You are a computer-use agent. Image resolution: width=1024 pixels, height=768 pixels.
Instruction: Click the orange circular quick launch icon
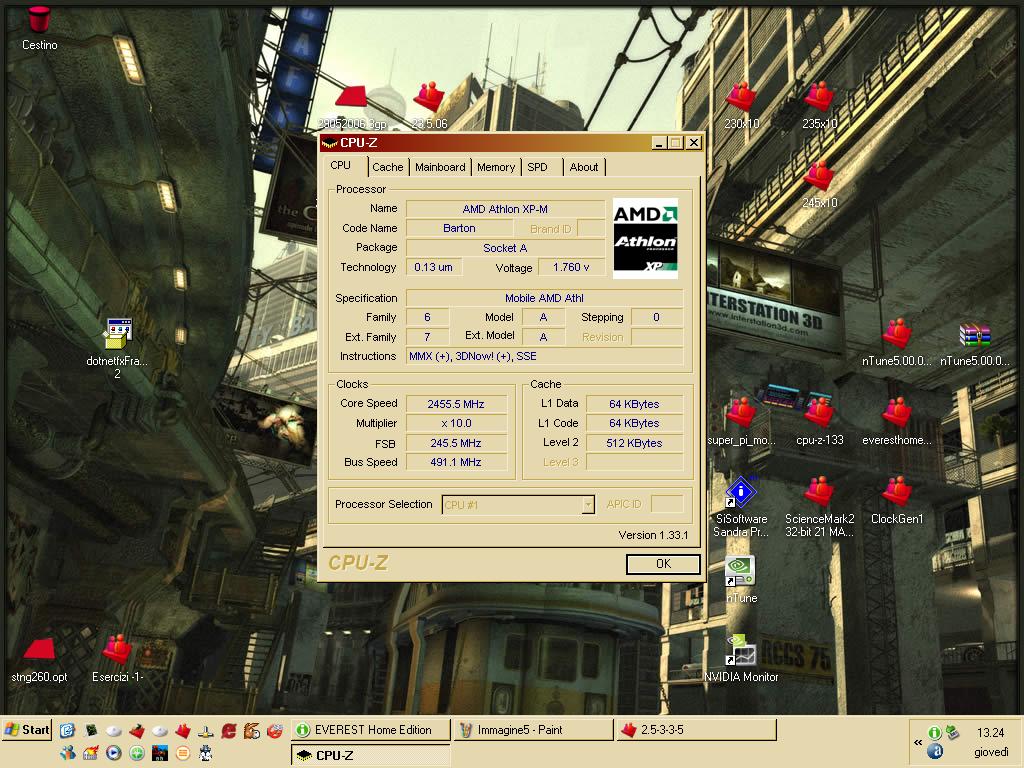[x=183, y=753]
